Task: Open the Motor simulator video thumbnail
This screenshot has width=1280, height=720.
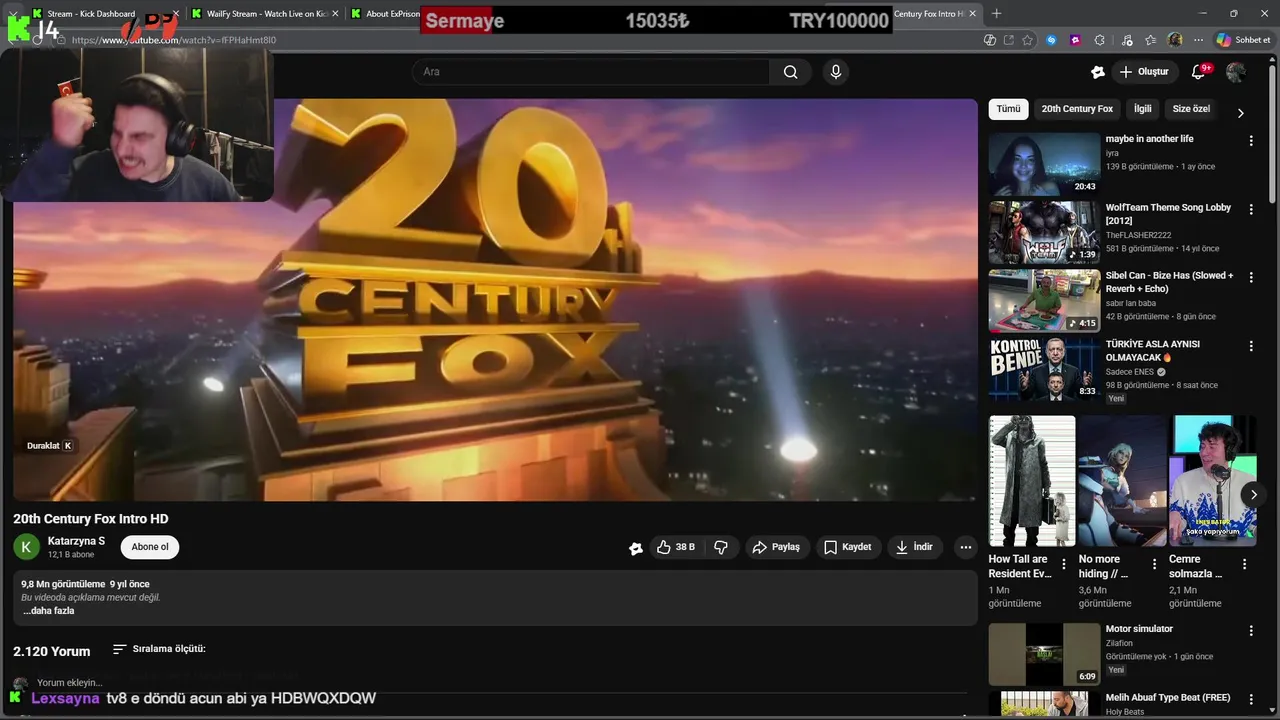Action: tap(1044, 654)
